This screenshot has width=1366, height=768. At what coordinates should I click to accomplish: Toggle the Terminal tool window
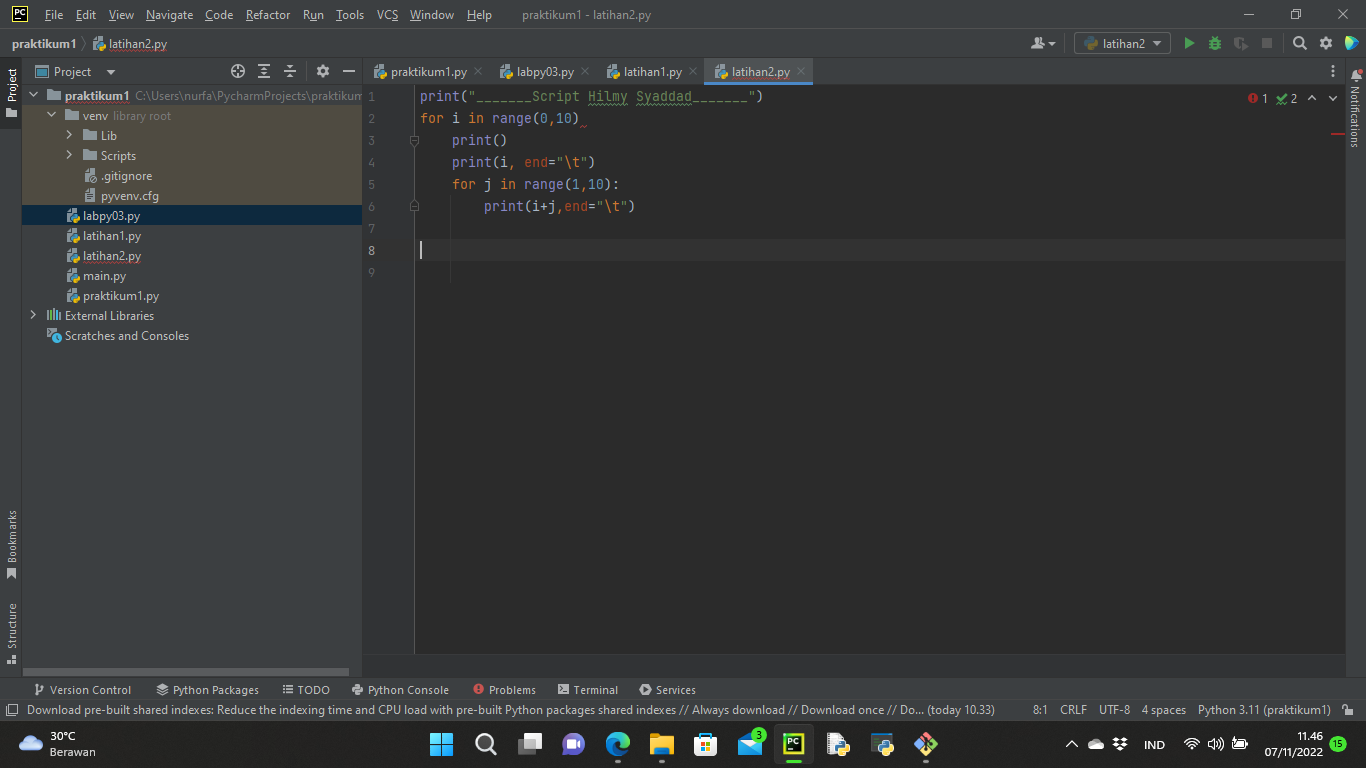pyautogui.click(x=588, y=689)
